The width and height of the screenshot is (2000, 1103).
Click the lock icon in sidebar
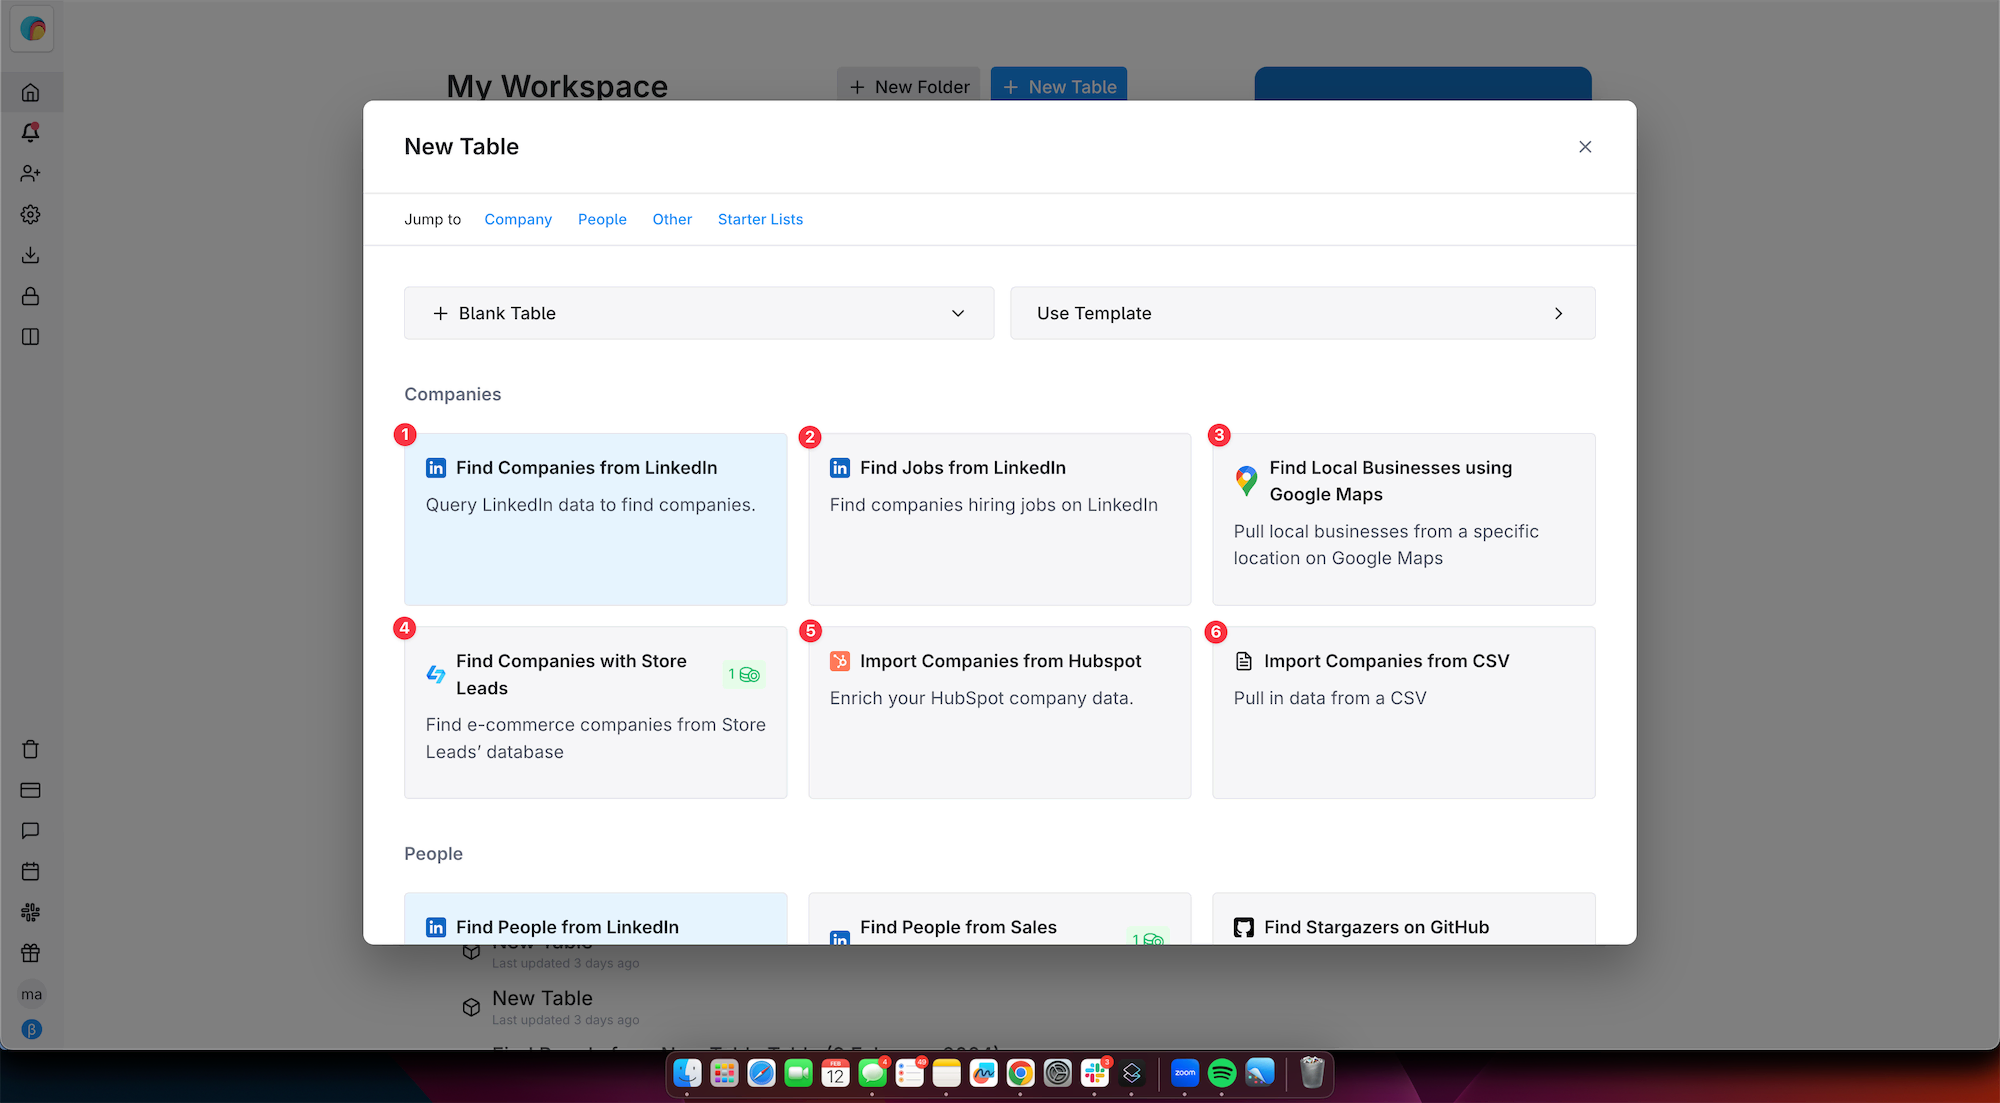[30, 297]
